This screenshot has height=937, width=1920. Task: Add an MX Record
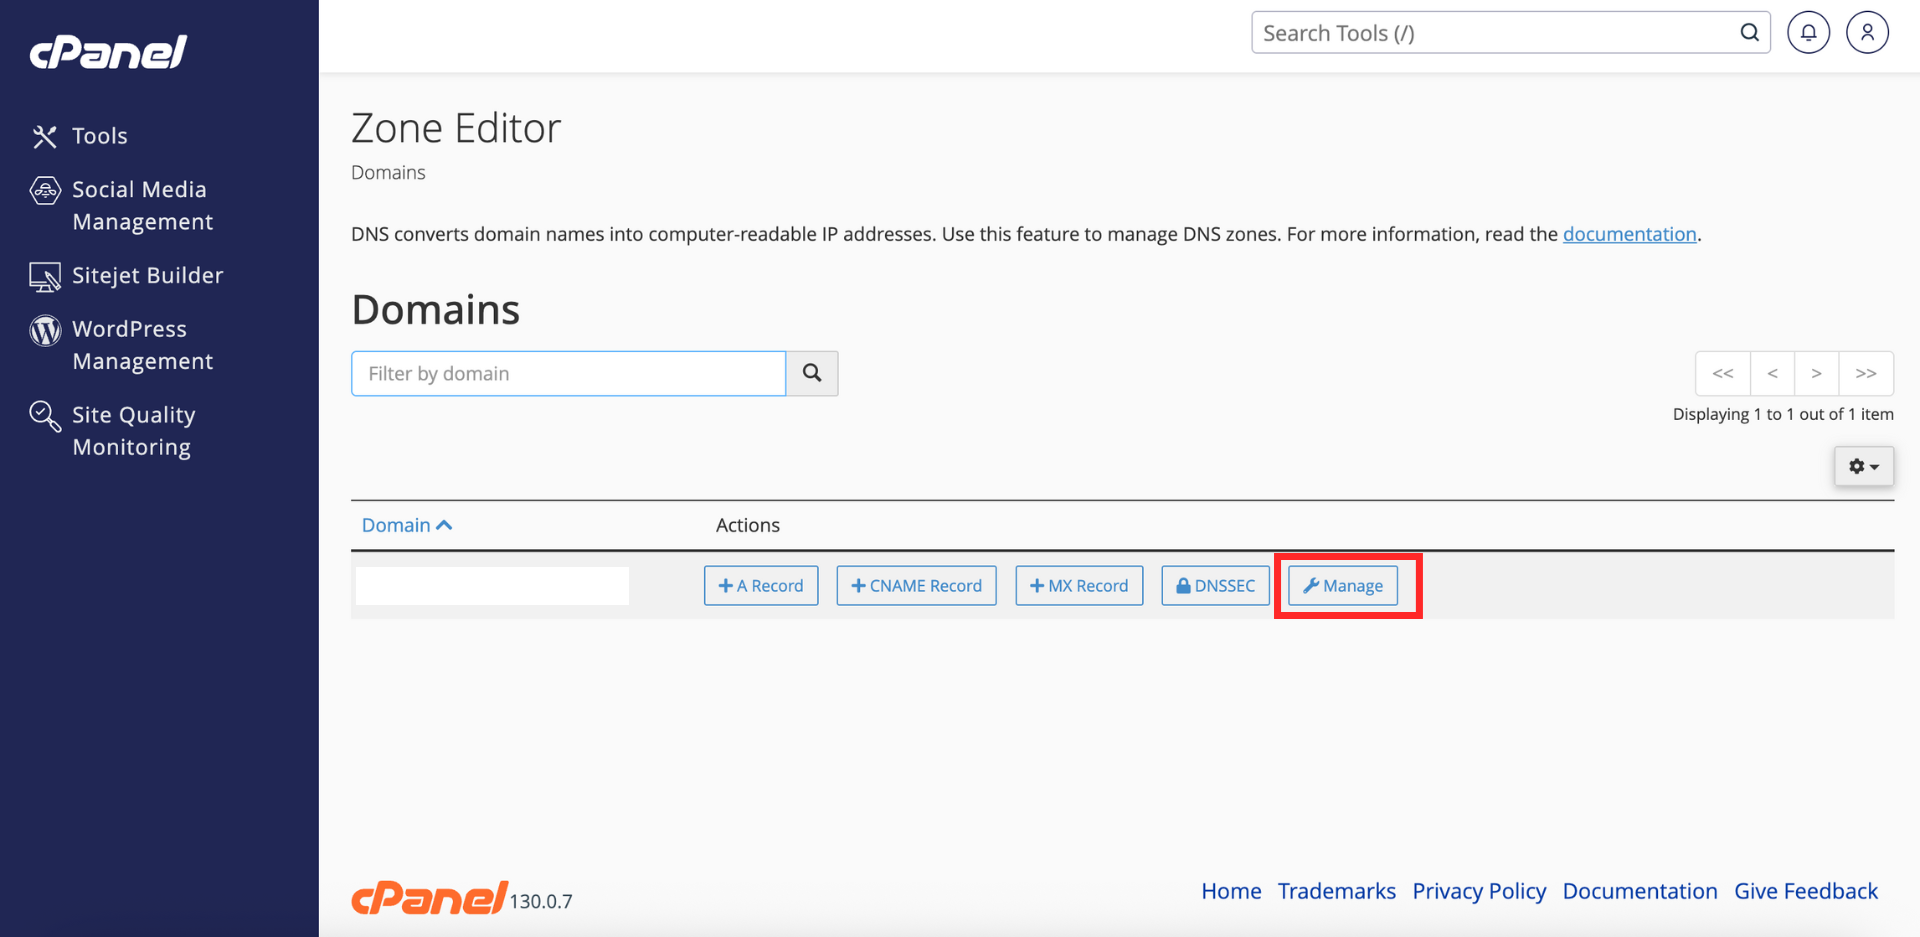pyautogui.click(x=1079, y=586)
